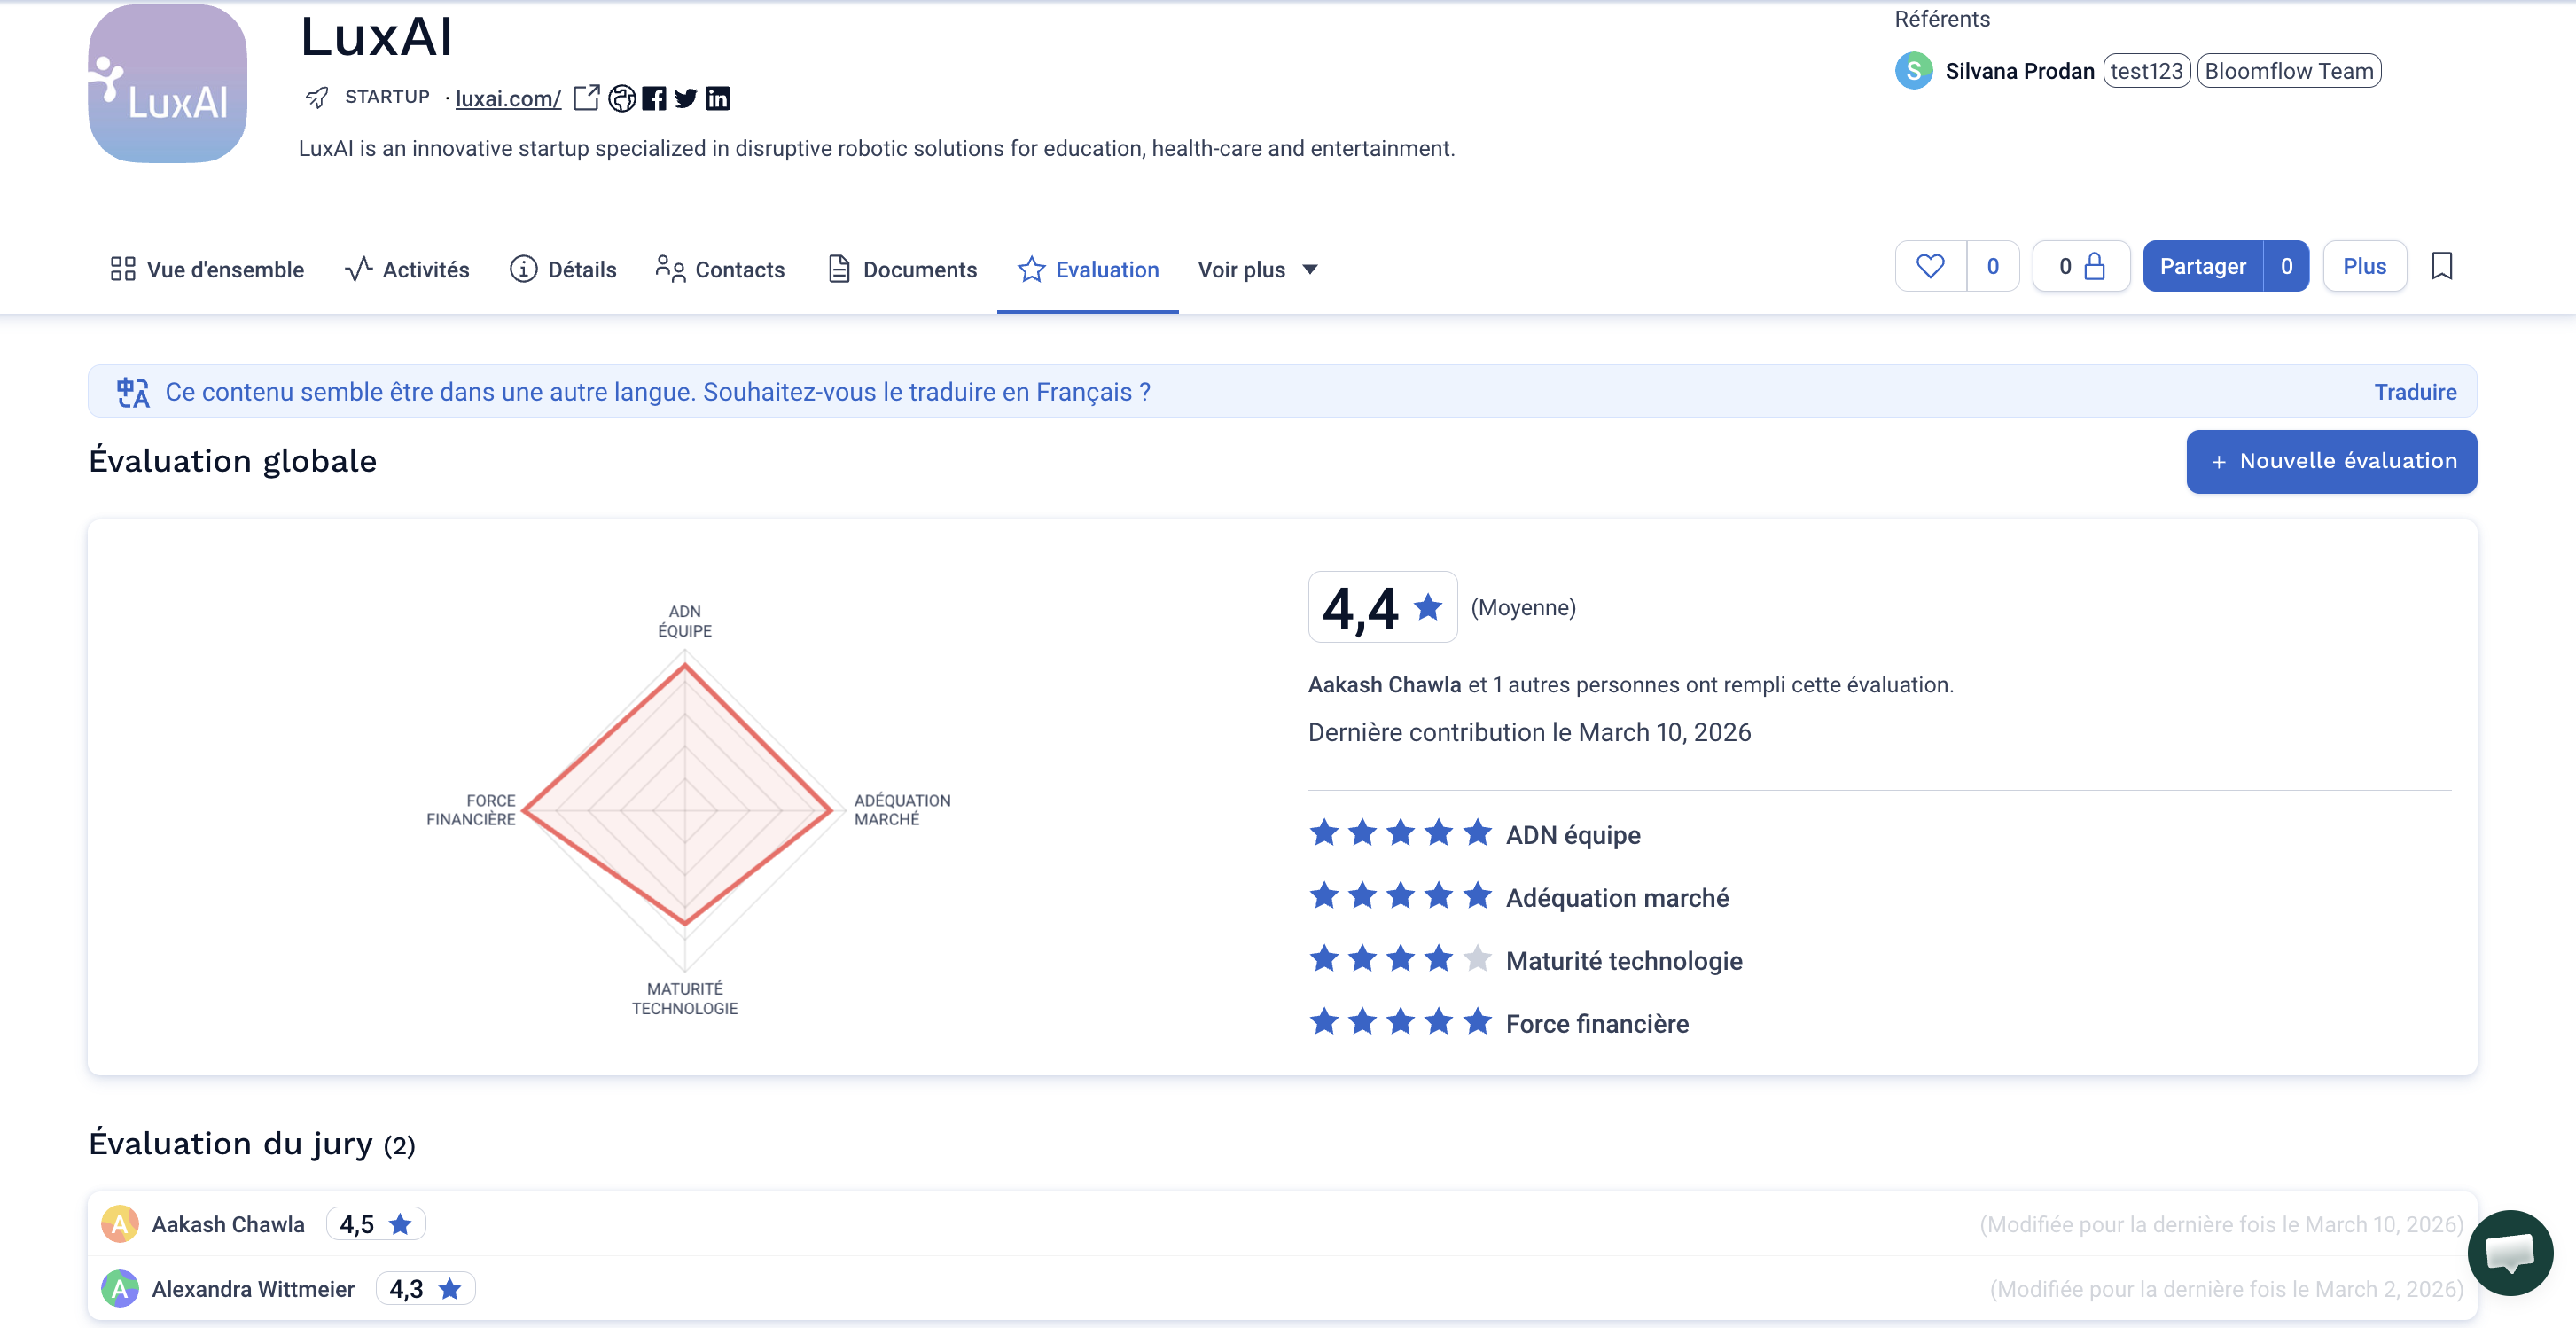
Task: Like LuxAI with the heart button
Action: [1931, 266]
